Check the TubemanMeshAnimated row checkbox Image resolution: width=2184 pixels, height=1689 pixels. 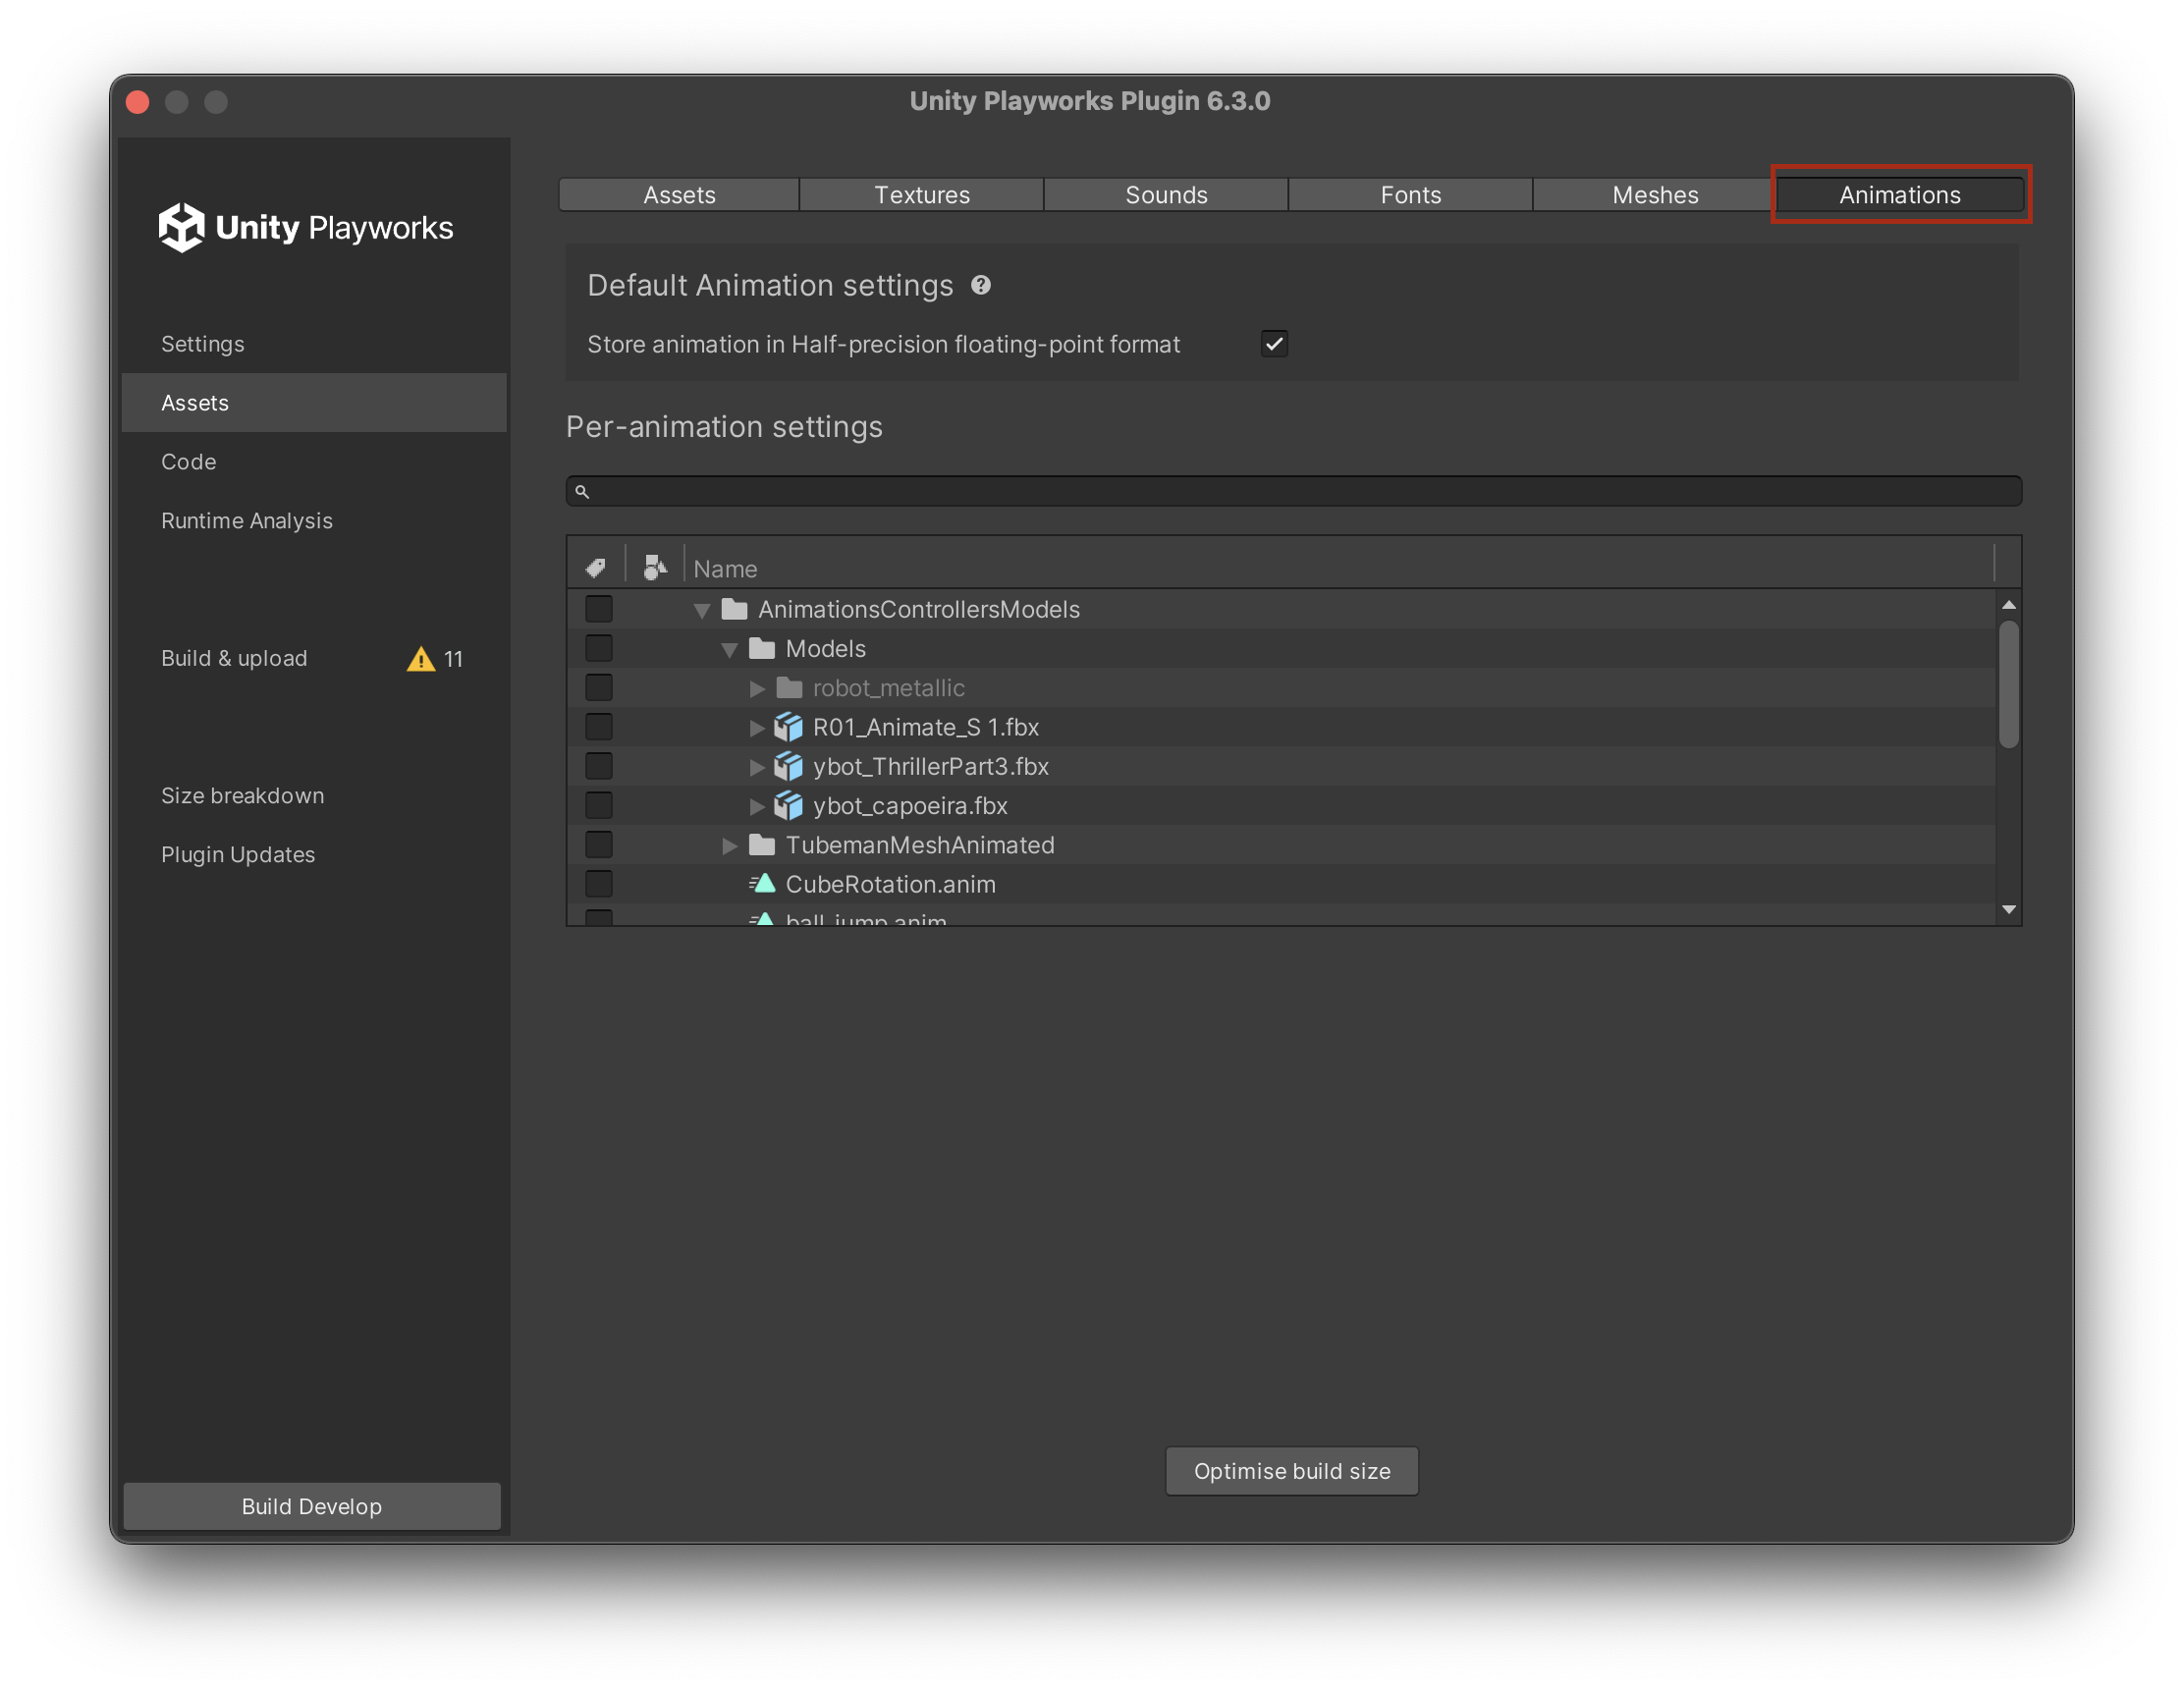tap(599, 845)
